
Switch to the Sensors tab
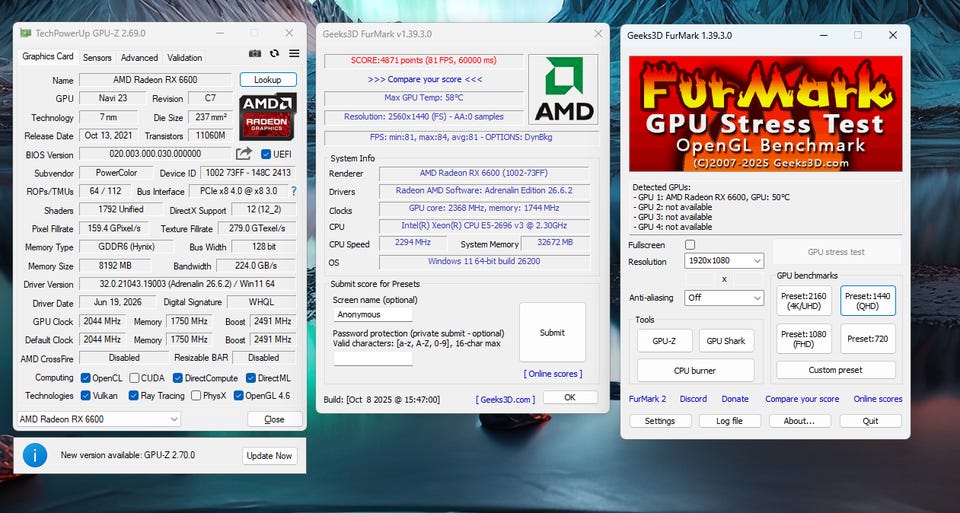(x=97, y=58)
